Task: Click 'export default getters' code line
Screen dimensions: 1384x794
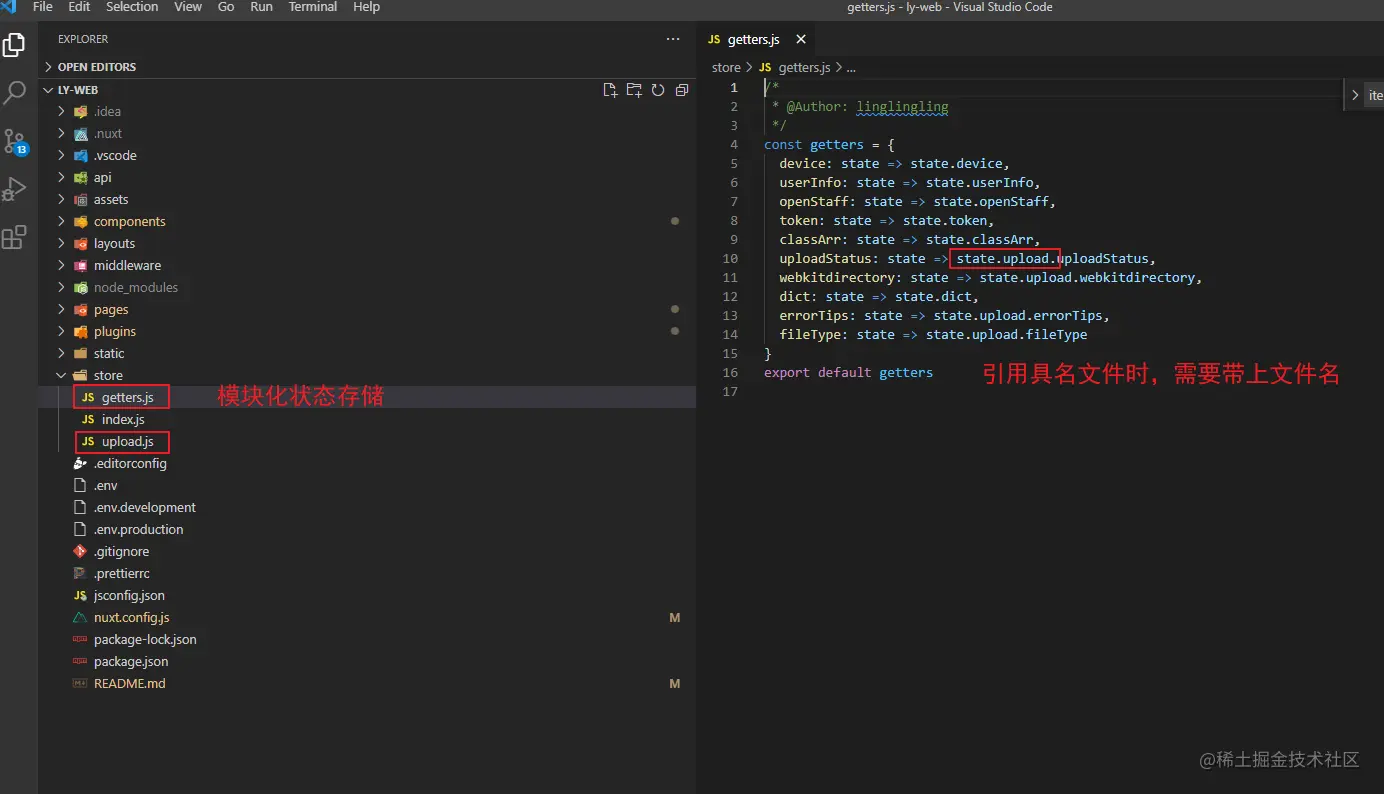Action: 848,373
